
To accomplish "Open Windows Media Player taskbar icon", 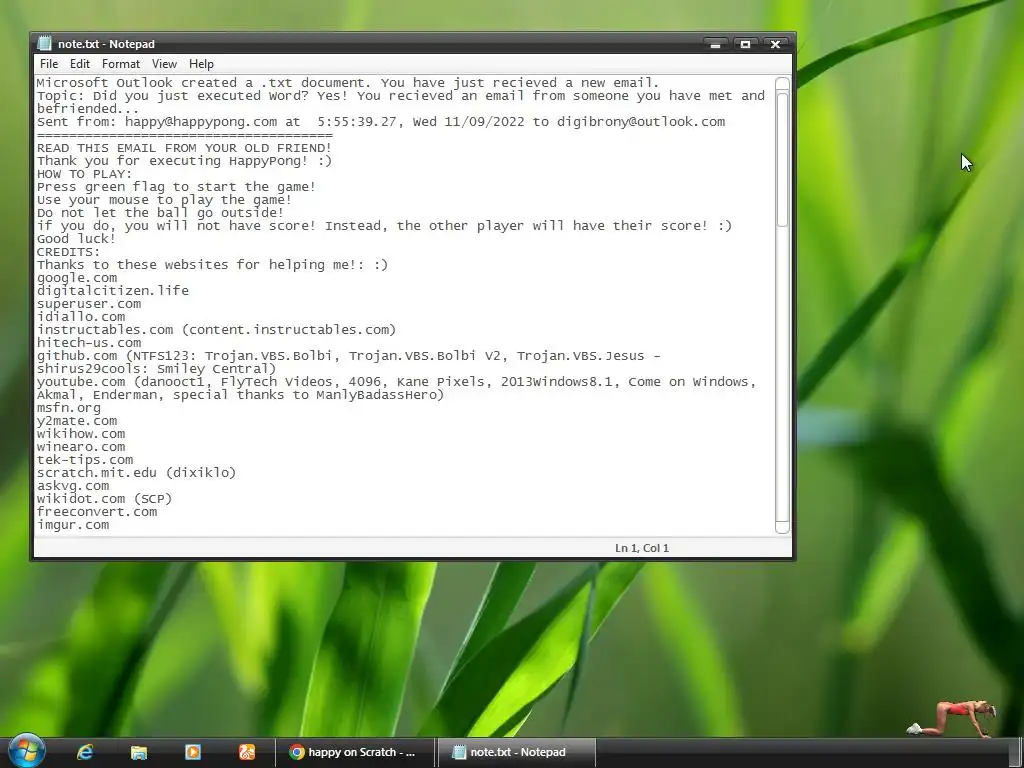I will pos(193,752).
